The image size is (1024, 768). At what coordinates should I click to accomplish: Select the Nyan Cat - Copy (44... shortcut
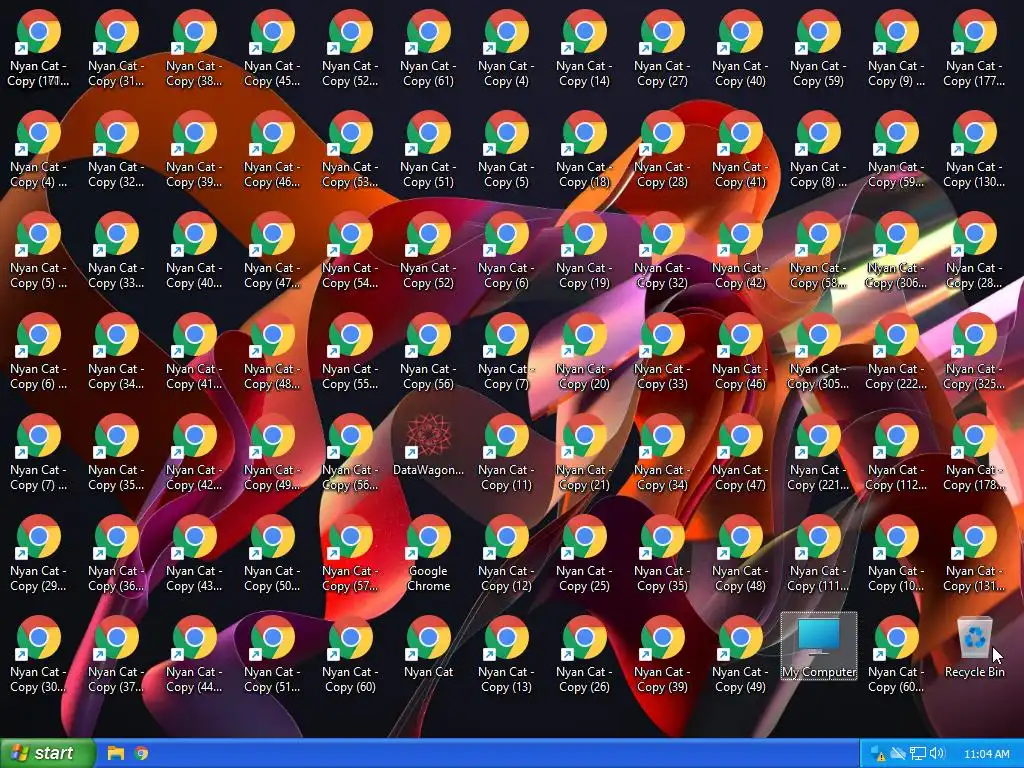pos(194,654)
